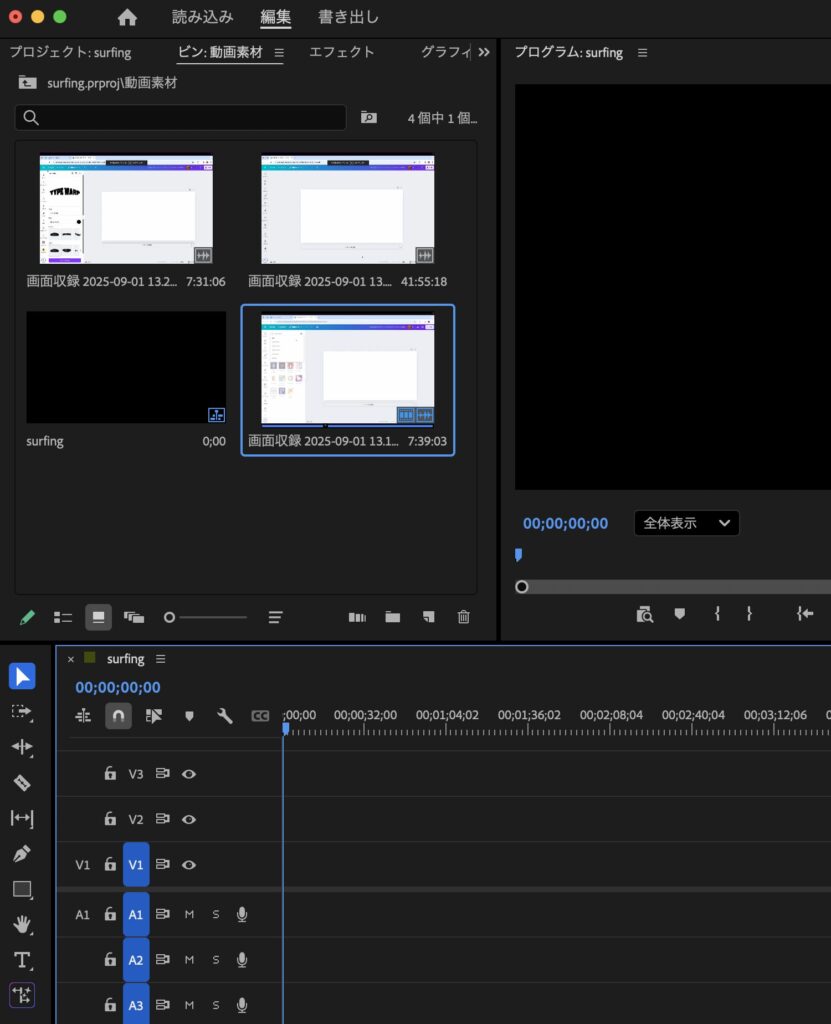831x1024 pixels.
Task: Select the Pen tool
Action: pyautogui.click(x=22, y=854)
